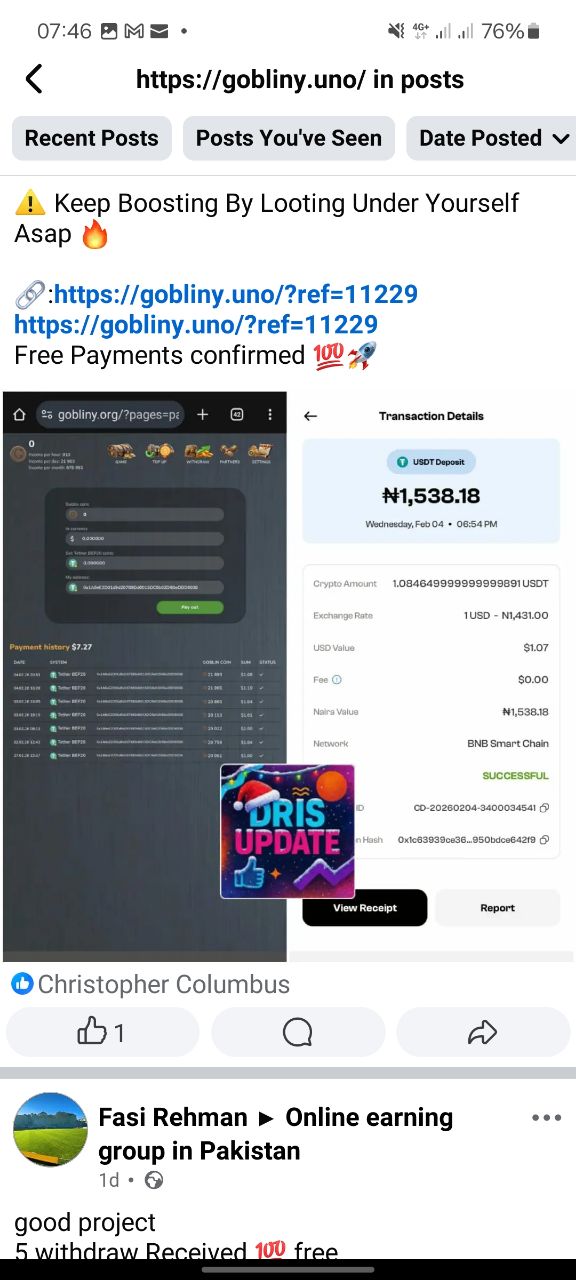
Task: Open Online earning group in Pakistan
Action: click(x=276, y=1134)
